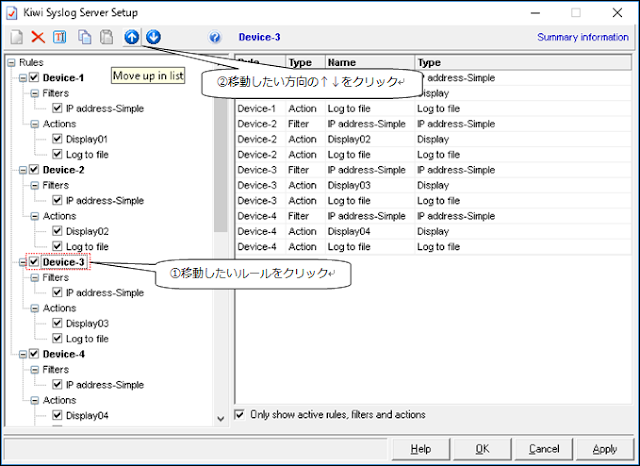Viewport: 640px width, 466px height.
Task: Toggle Only show active rules checkbox
Action: point(240,415)
